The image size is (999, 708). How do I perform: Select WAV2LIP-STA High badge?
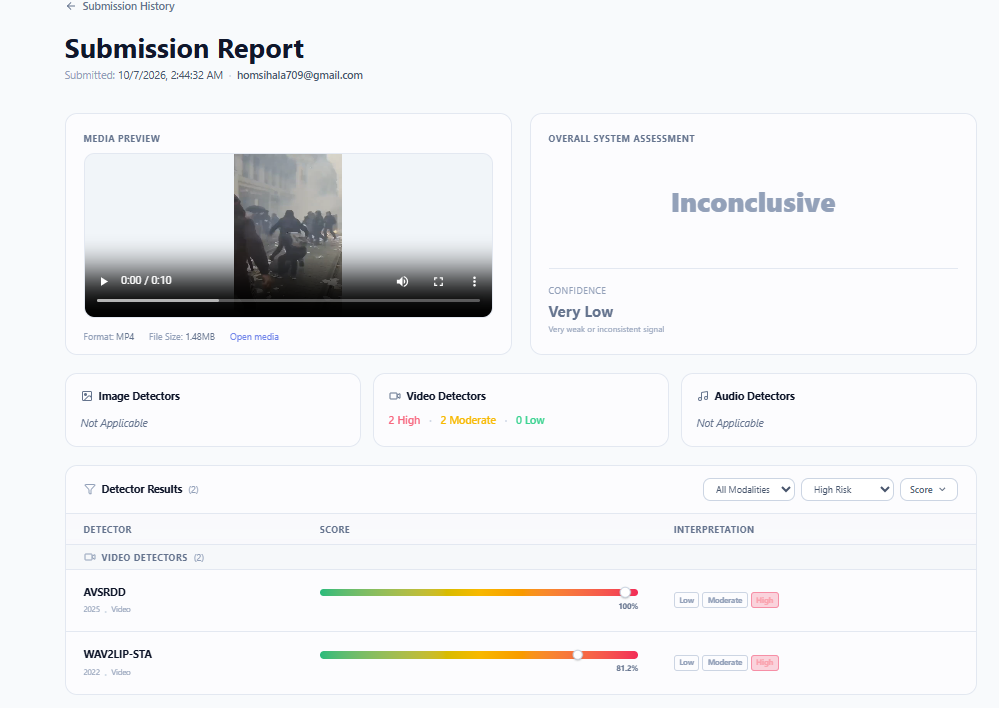(765, 663)
